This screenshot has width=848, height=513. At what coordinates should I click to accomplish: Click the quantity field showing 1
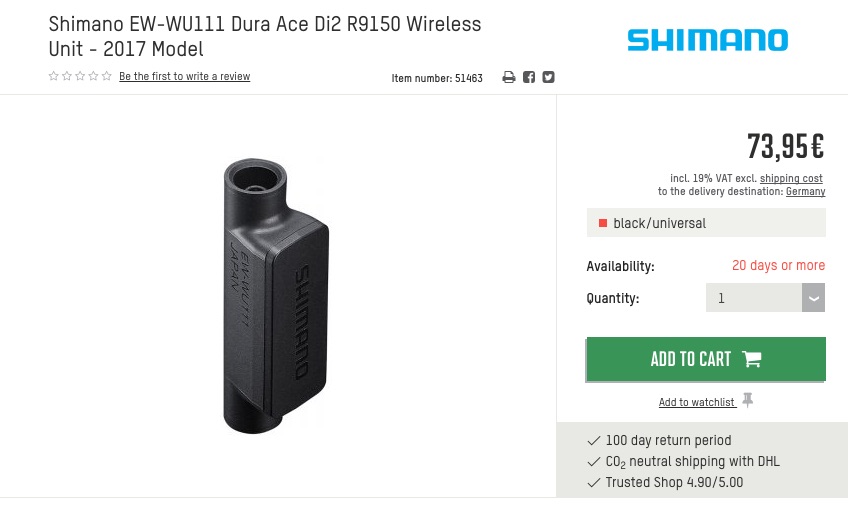click(753, 298)
